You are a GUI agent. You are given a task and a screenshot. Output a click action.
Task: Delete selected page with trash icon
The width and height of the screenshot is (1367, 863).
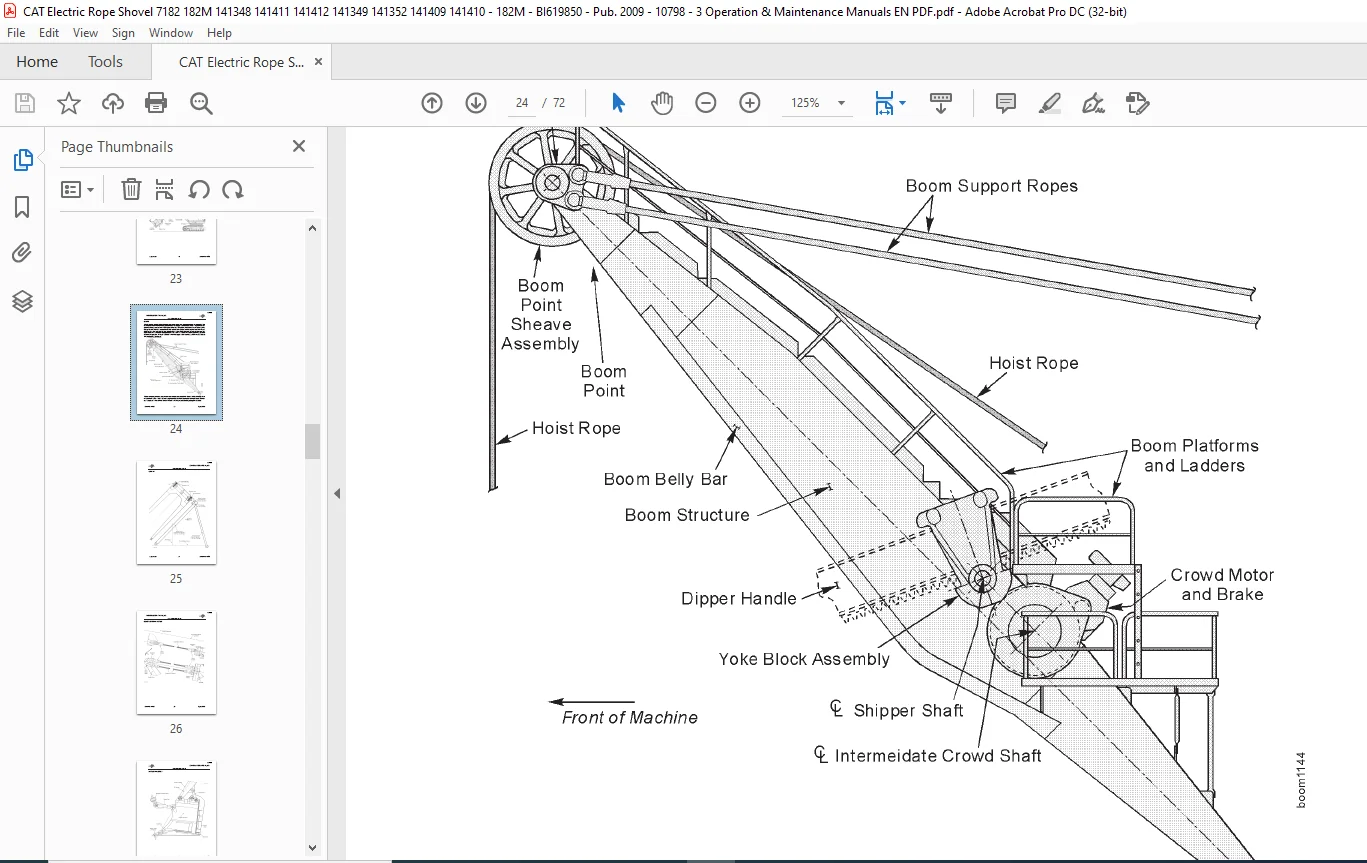pos(131,189)
